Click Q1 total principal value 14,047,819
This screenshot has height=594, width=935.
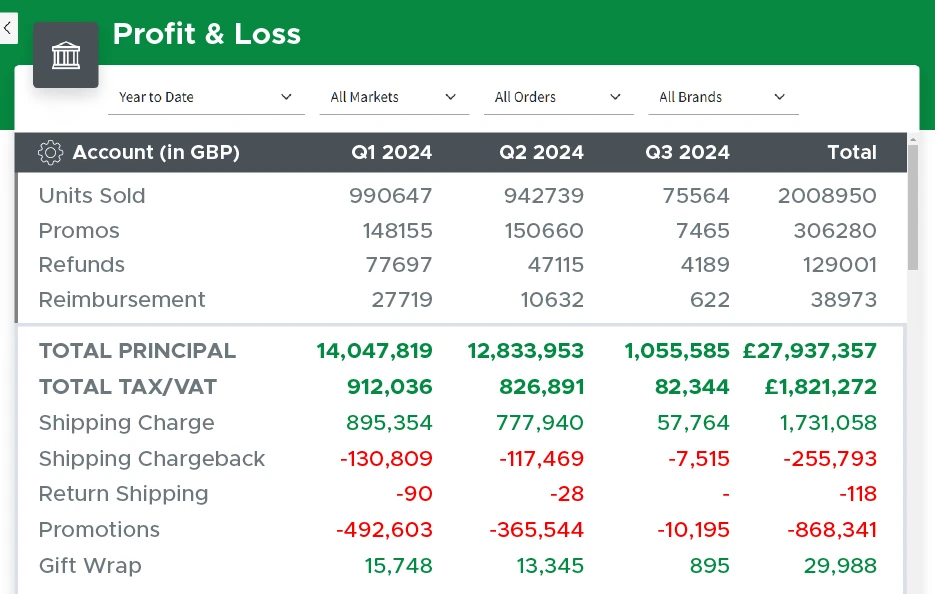[374, 351]
